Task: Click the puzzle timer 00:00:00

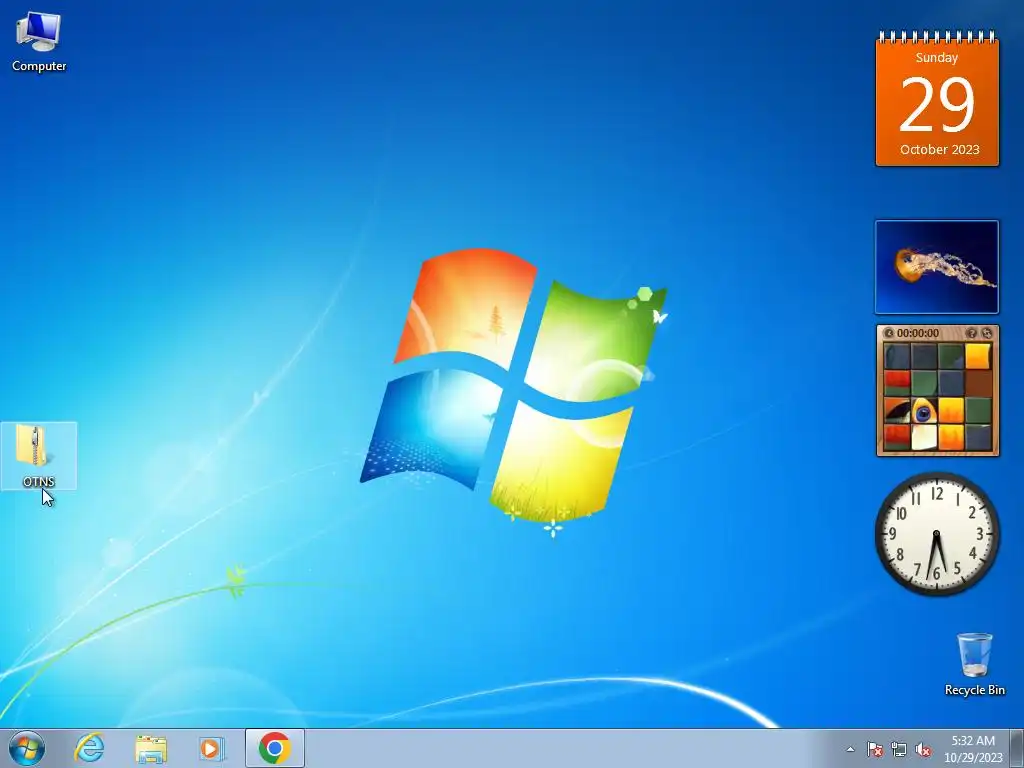Action: [x=918, y=333]
